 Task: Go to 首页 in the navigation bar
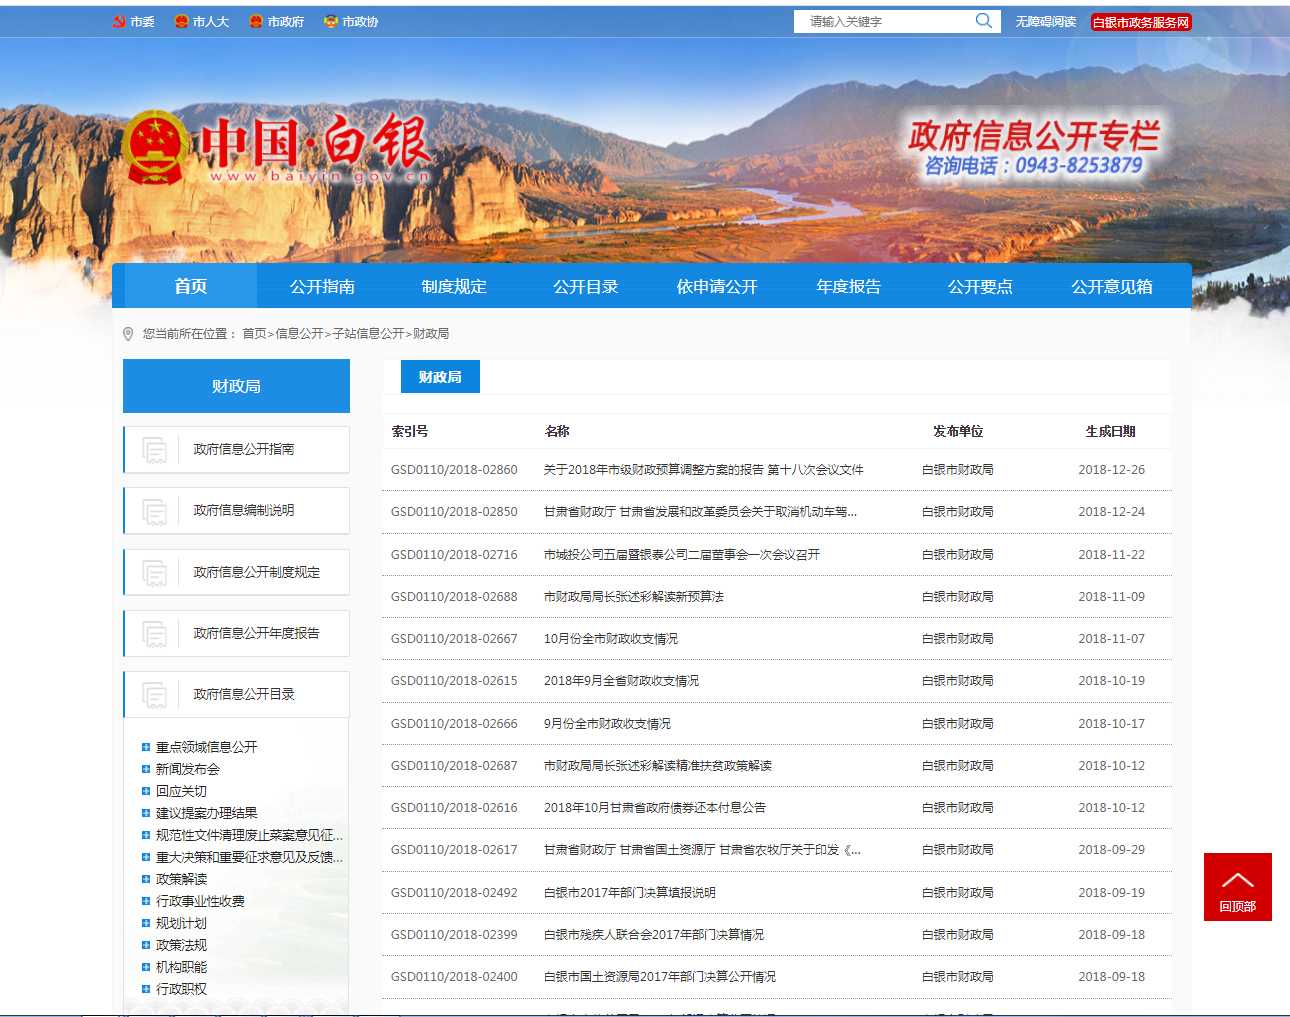click(190, 286)
